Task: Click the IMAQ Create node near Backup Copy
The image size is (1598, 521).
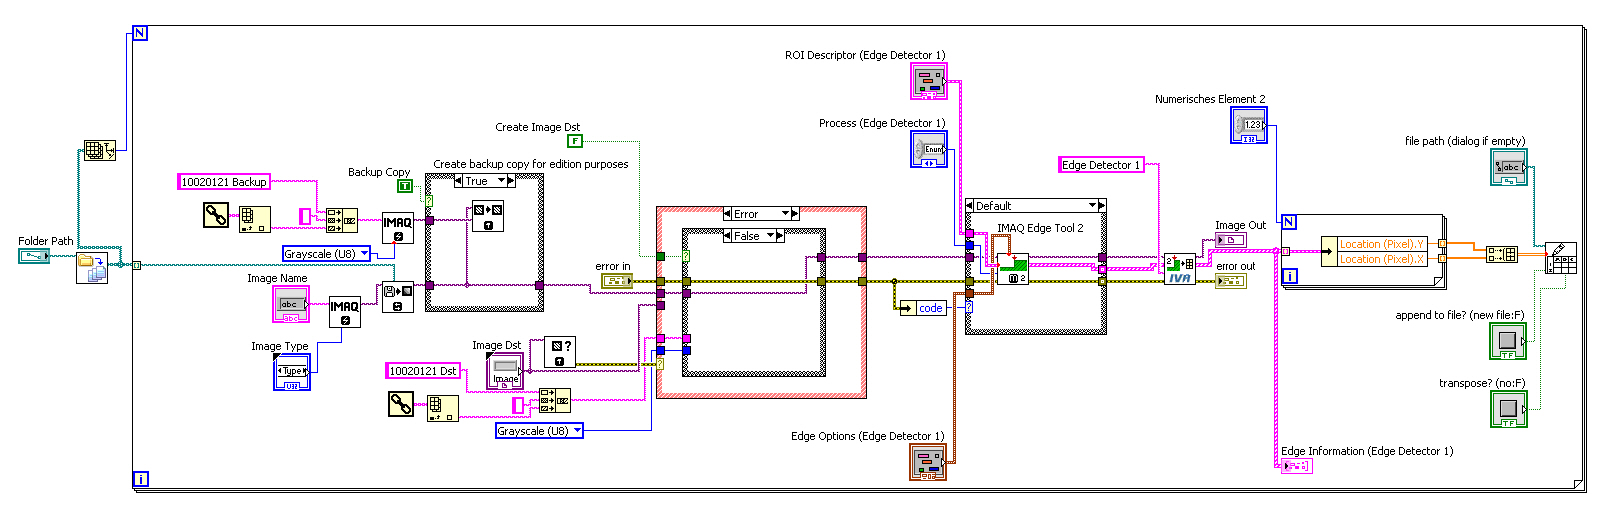Action: pos(398,228)
